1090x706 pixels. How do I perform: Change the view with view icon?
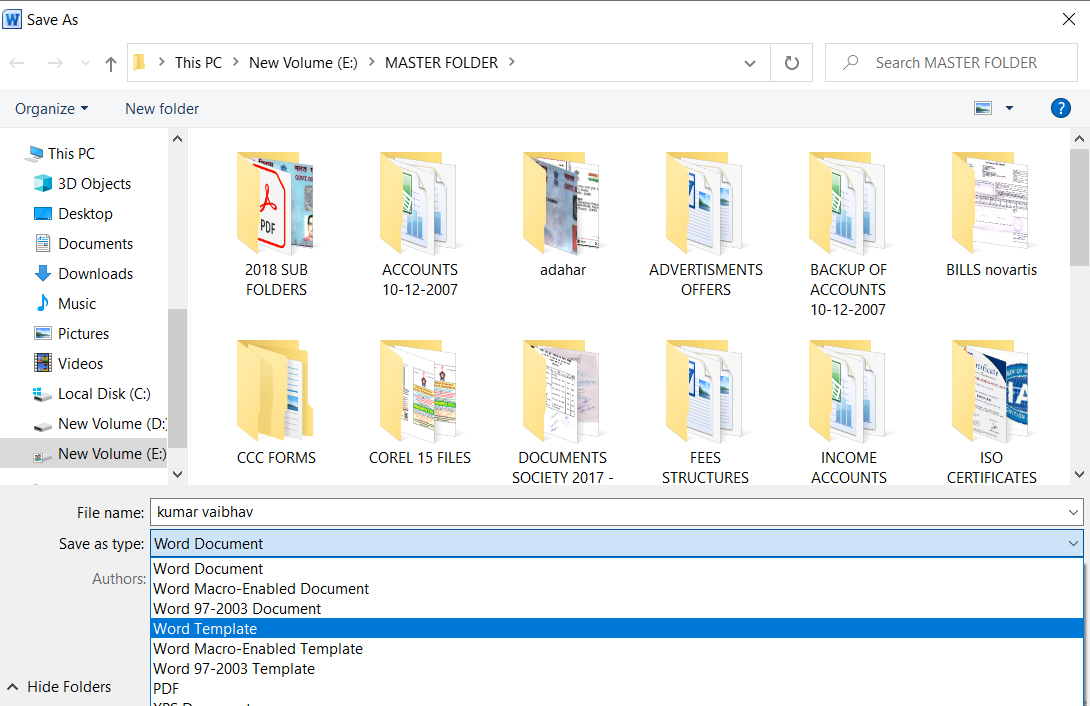coord(982,108)
